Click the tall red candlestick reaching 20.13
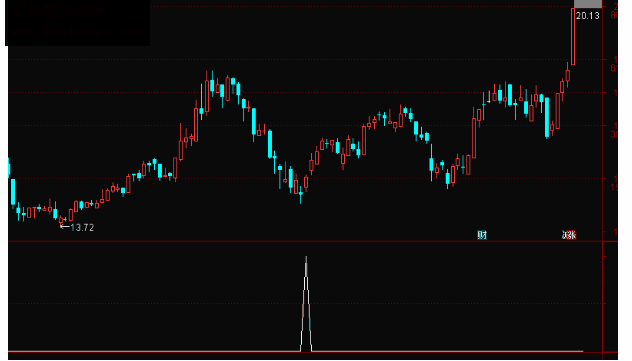Image resolution: width=632 pixels, height=361 pixels. point(573,36)
